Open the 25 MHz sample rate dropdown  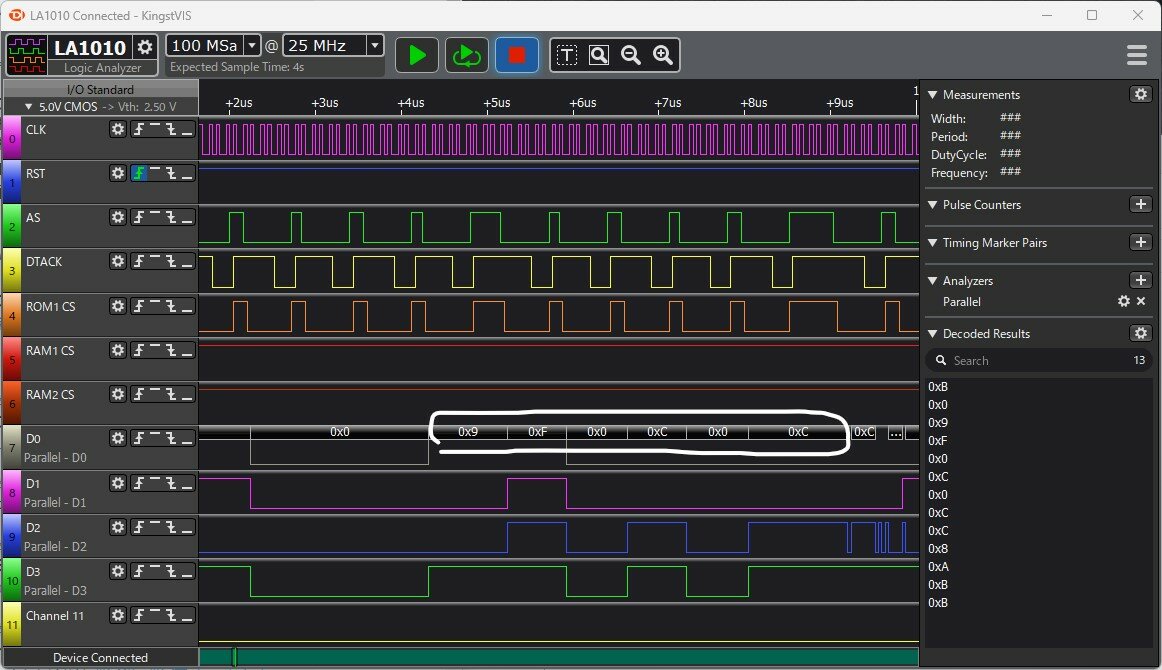[x=375, y=45]
